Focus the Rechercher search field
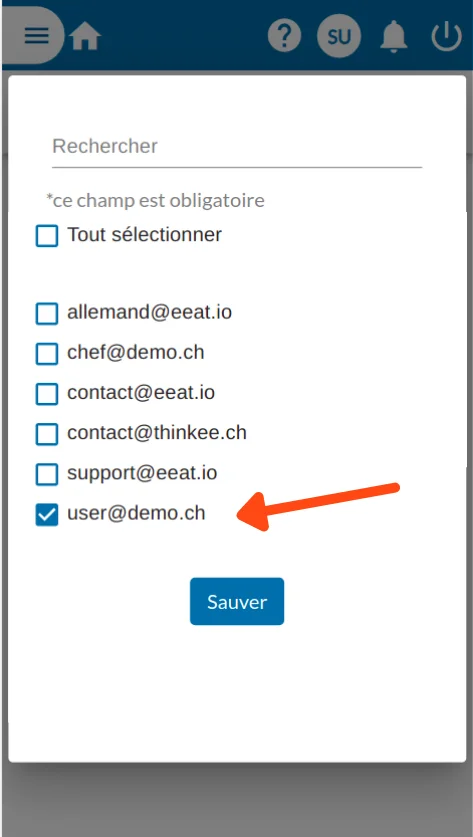Screen dimensions: 473x837 click(237, 147)
